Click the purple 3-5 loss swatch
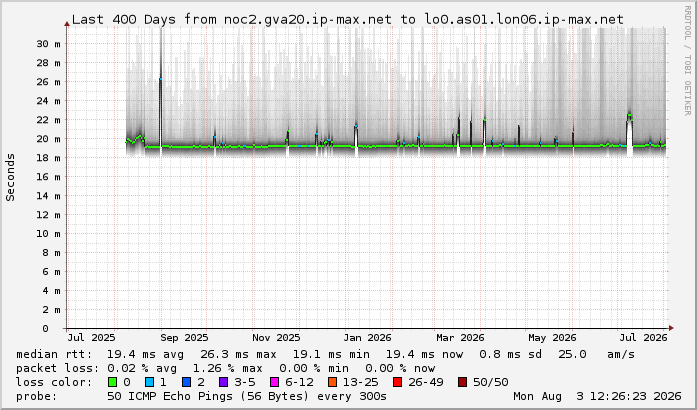Viewport: 697px width, 410px height. point(224,382)
